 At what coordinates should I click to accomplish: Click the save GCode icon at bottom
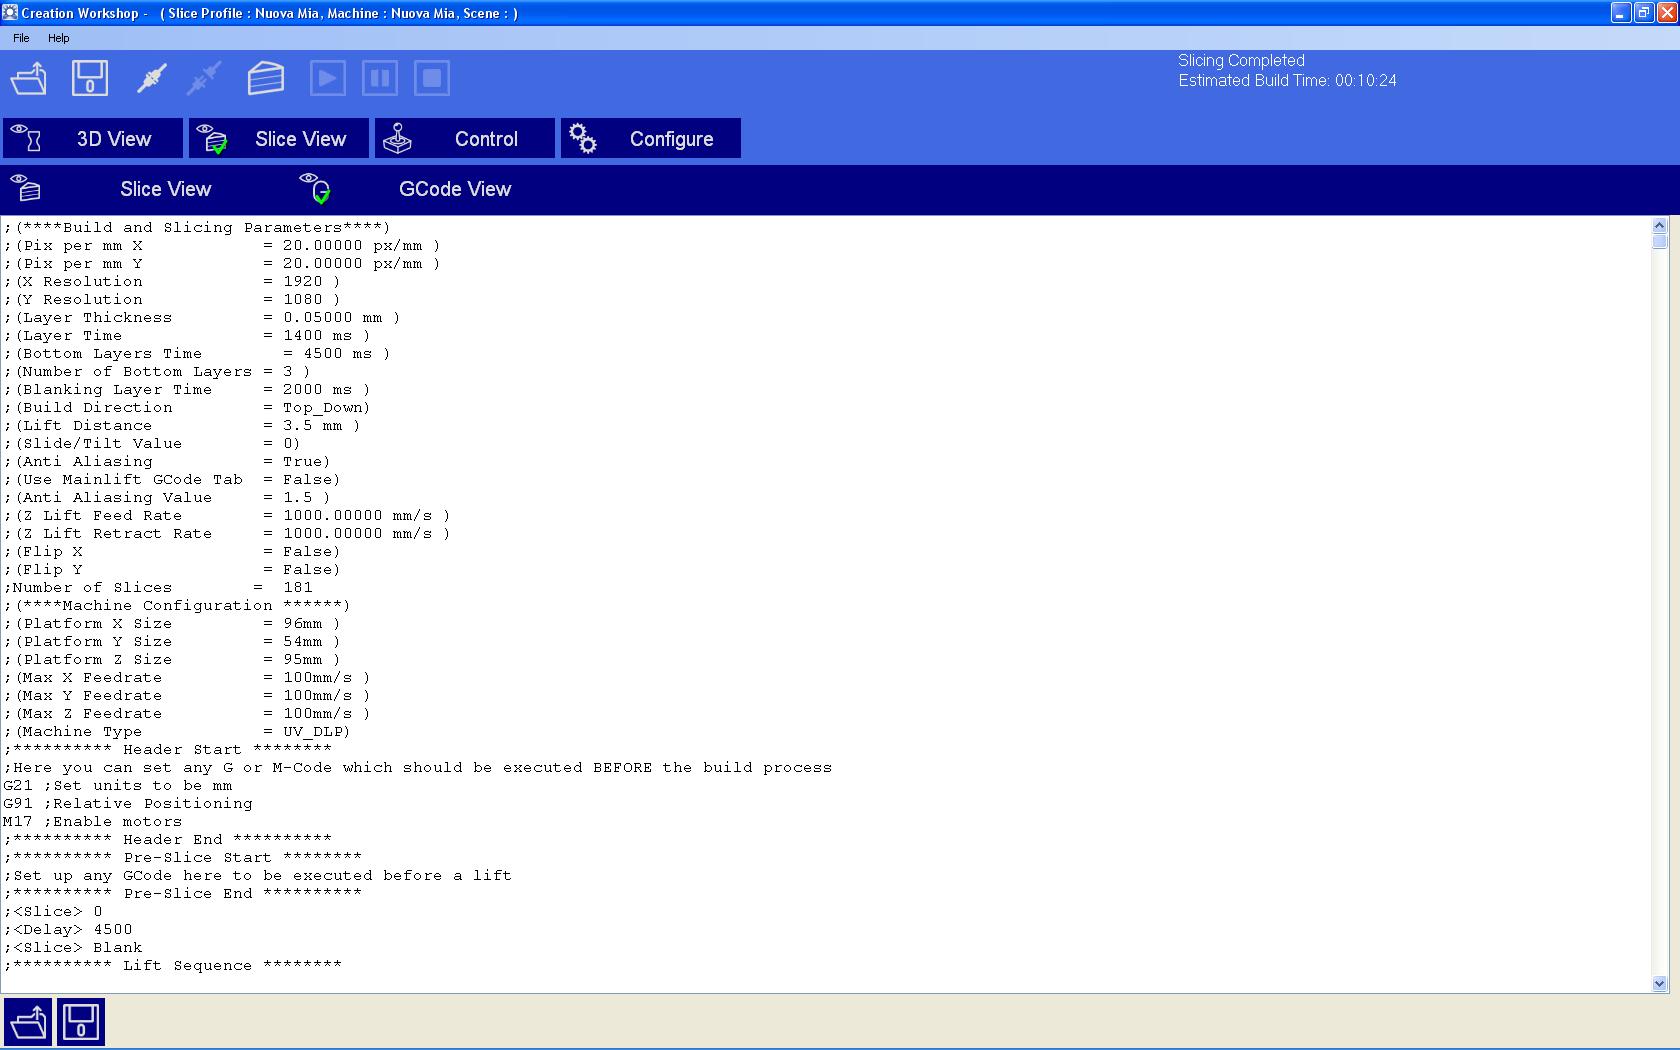pyautogui.click(x=81, y=1022)
